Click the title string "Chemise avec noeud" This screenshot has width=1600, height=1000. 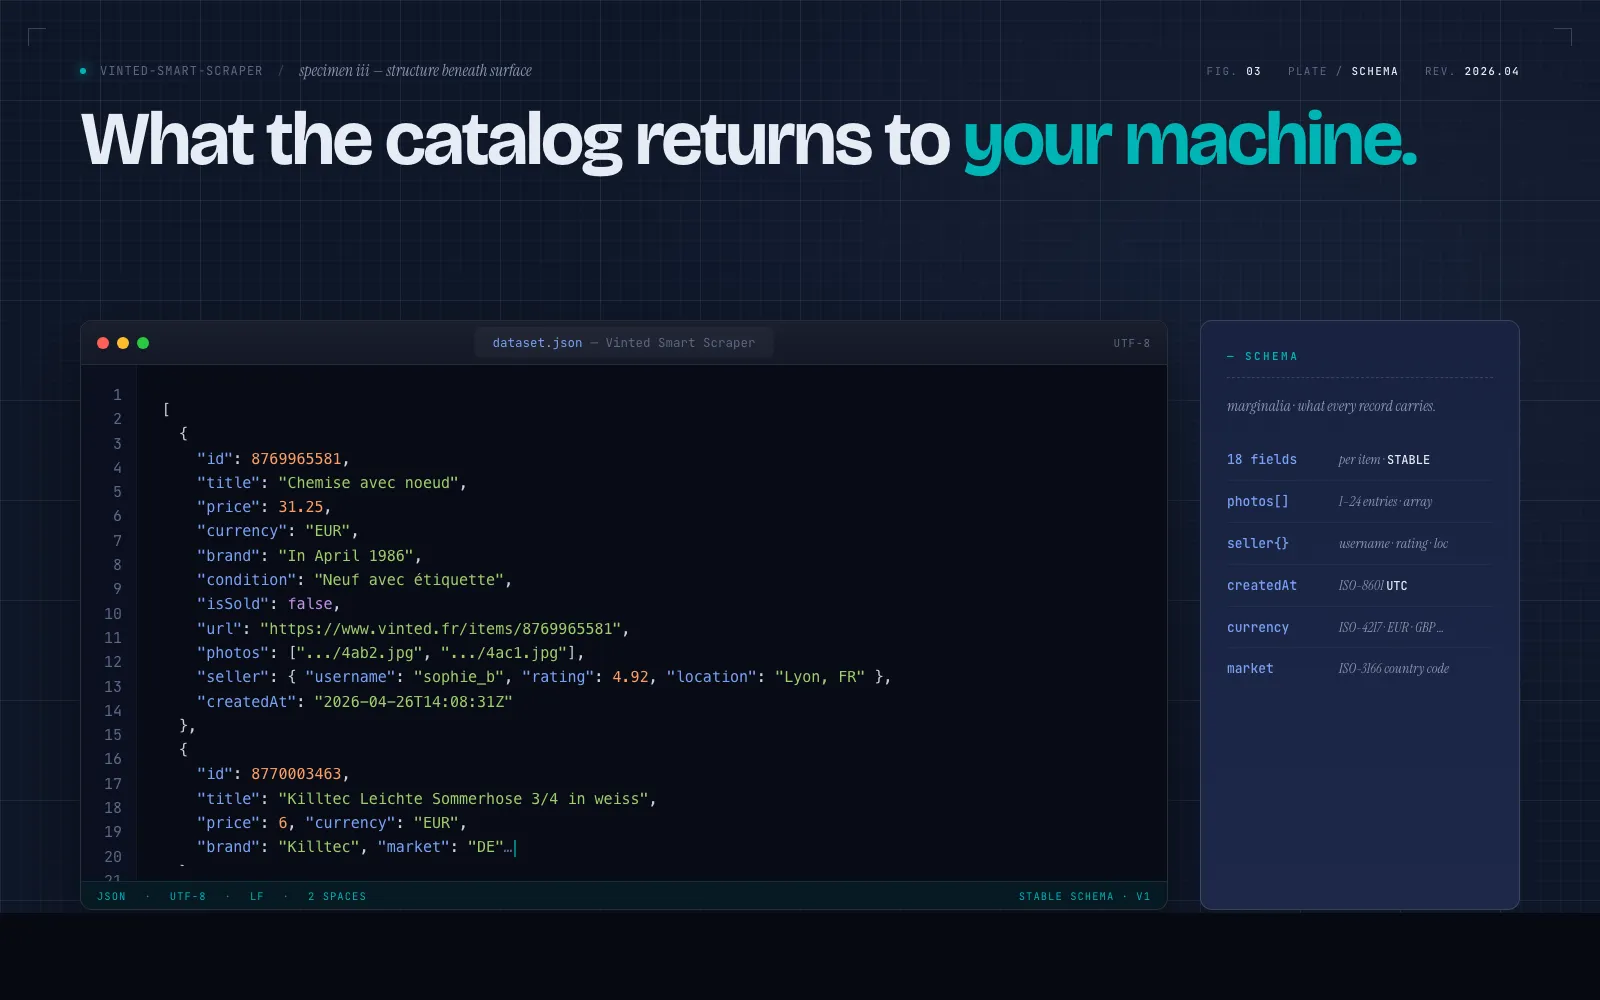click(368, 483)
